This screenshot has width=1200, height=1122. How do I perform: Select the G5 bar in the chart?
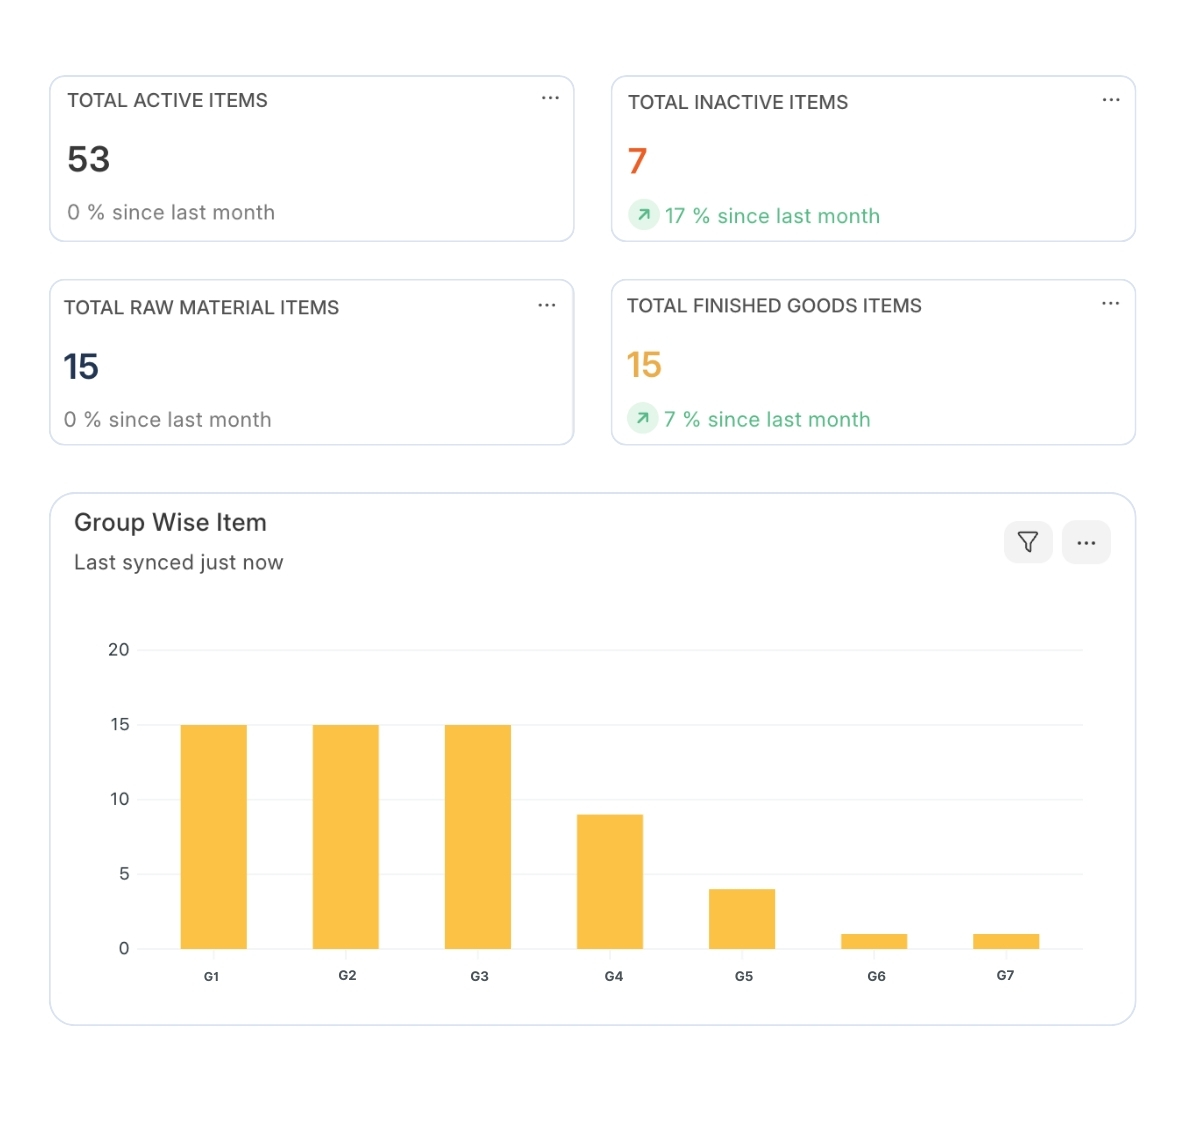click(741, 918)
